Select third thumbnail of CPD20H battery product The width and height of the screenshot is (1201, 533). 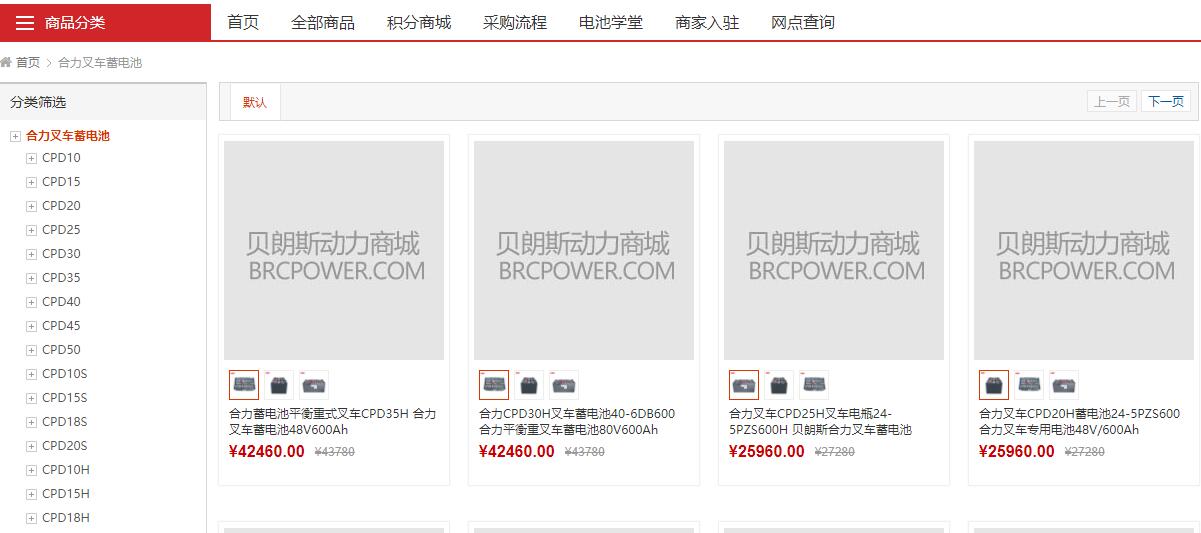click(1064, 385)
